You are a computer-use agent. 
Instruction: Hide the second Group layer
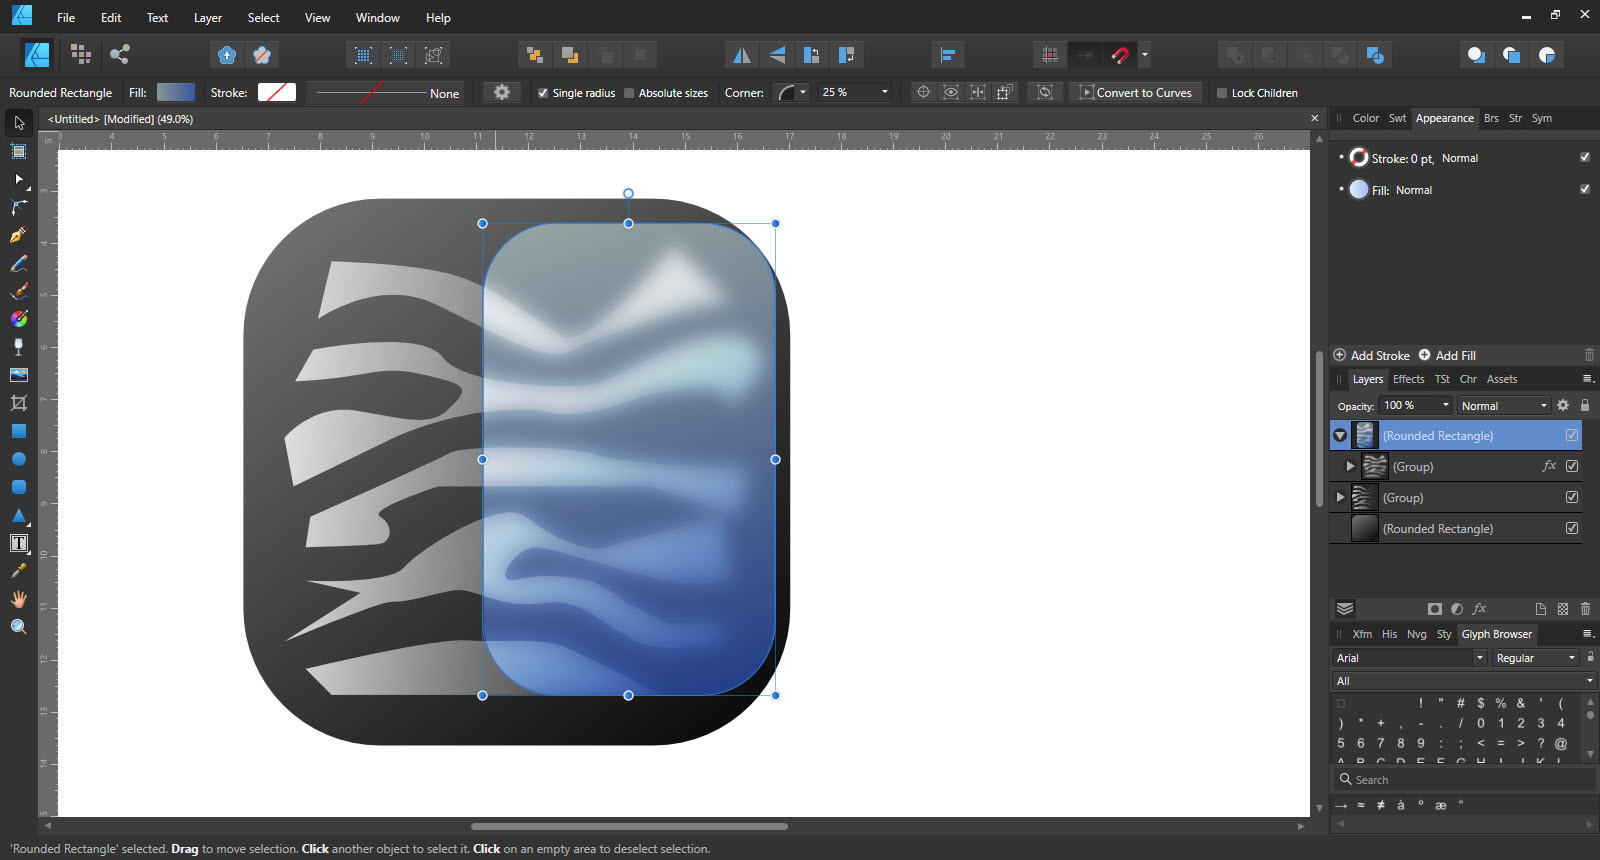tap(1572, 497)
